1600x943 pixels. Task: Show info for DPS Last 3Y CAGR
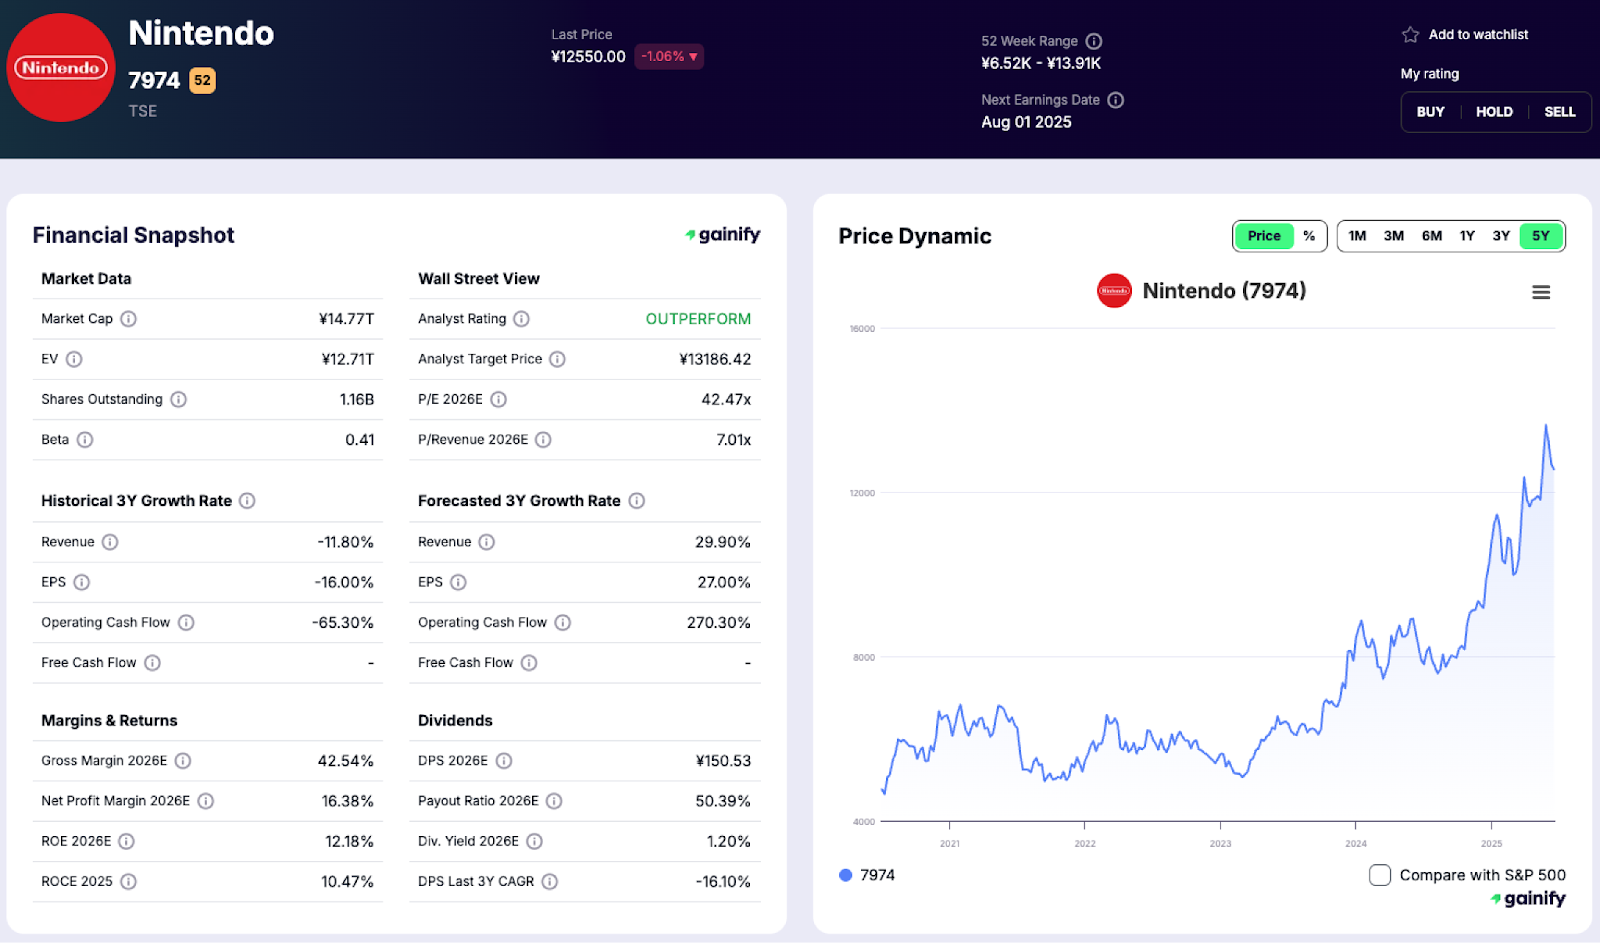[x=550, y=882]
